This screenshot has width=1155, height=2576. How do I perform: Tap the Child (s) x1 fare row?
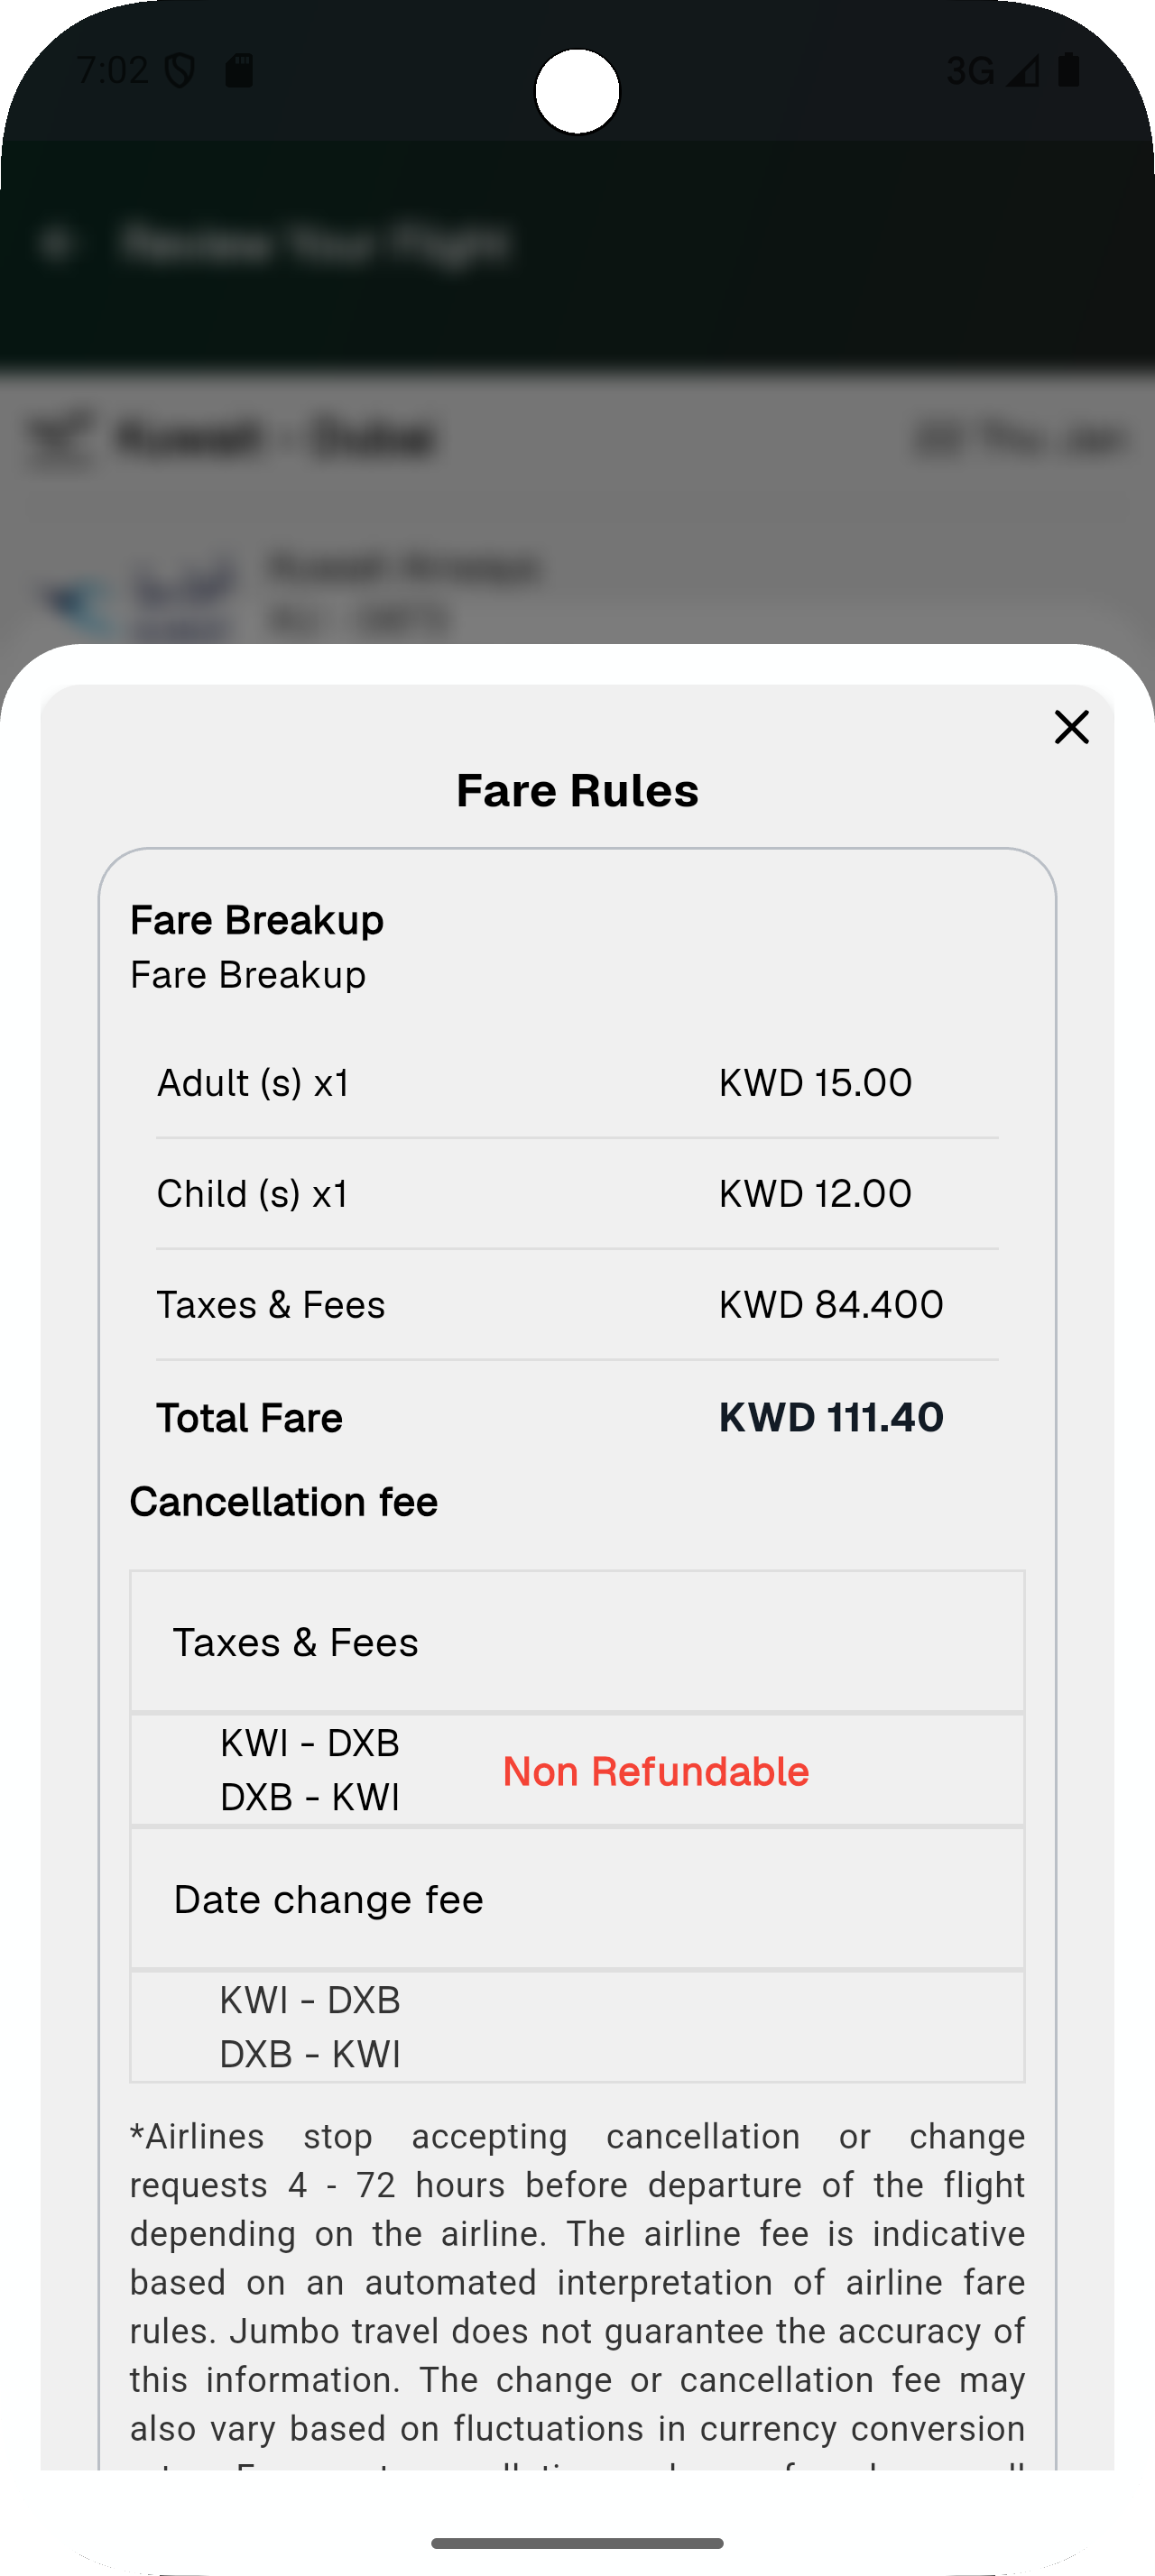pyautogui.click(x=577, y=1194)
